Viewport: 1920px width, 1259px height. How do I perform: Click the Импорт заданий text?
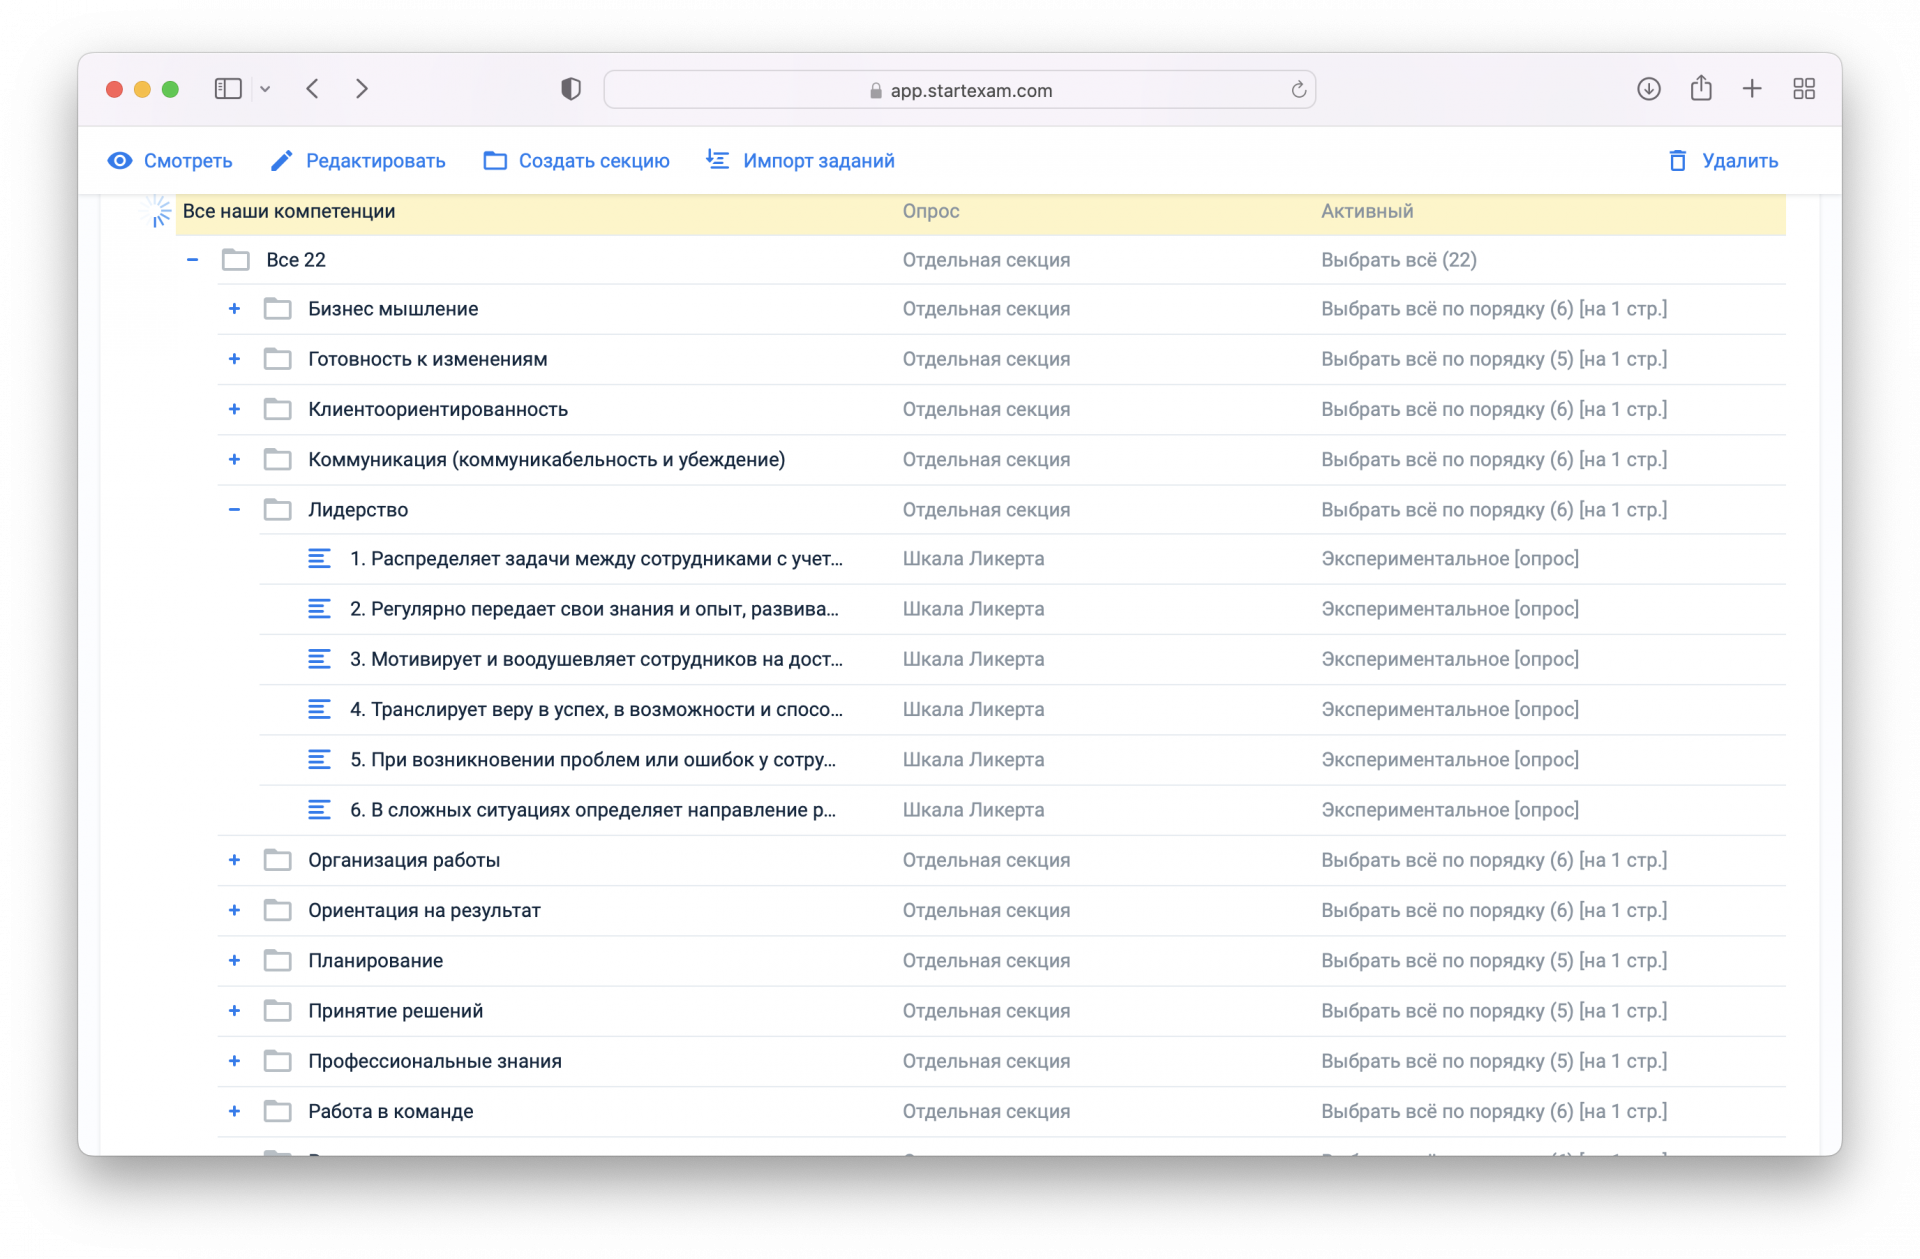tap(818, 161)
